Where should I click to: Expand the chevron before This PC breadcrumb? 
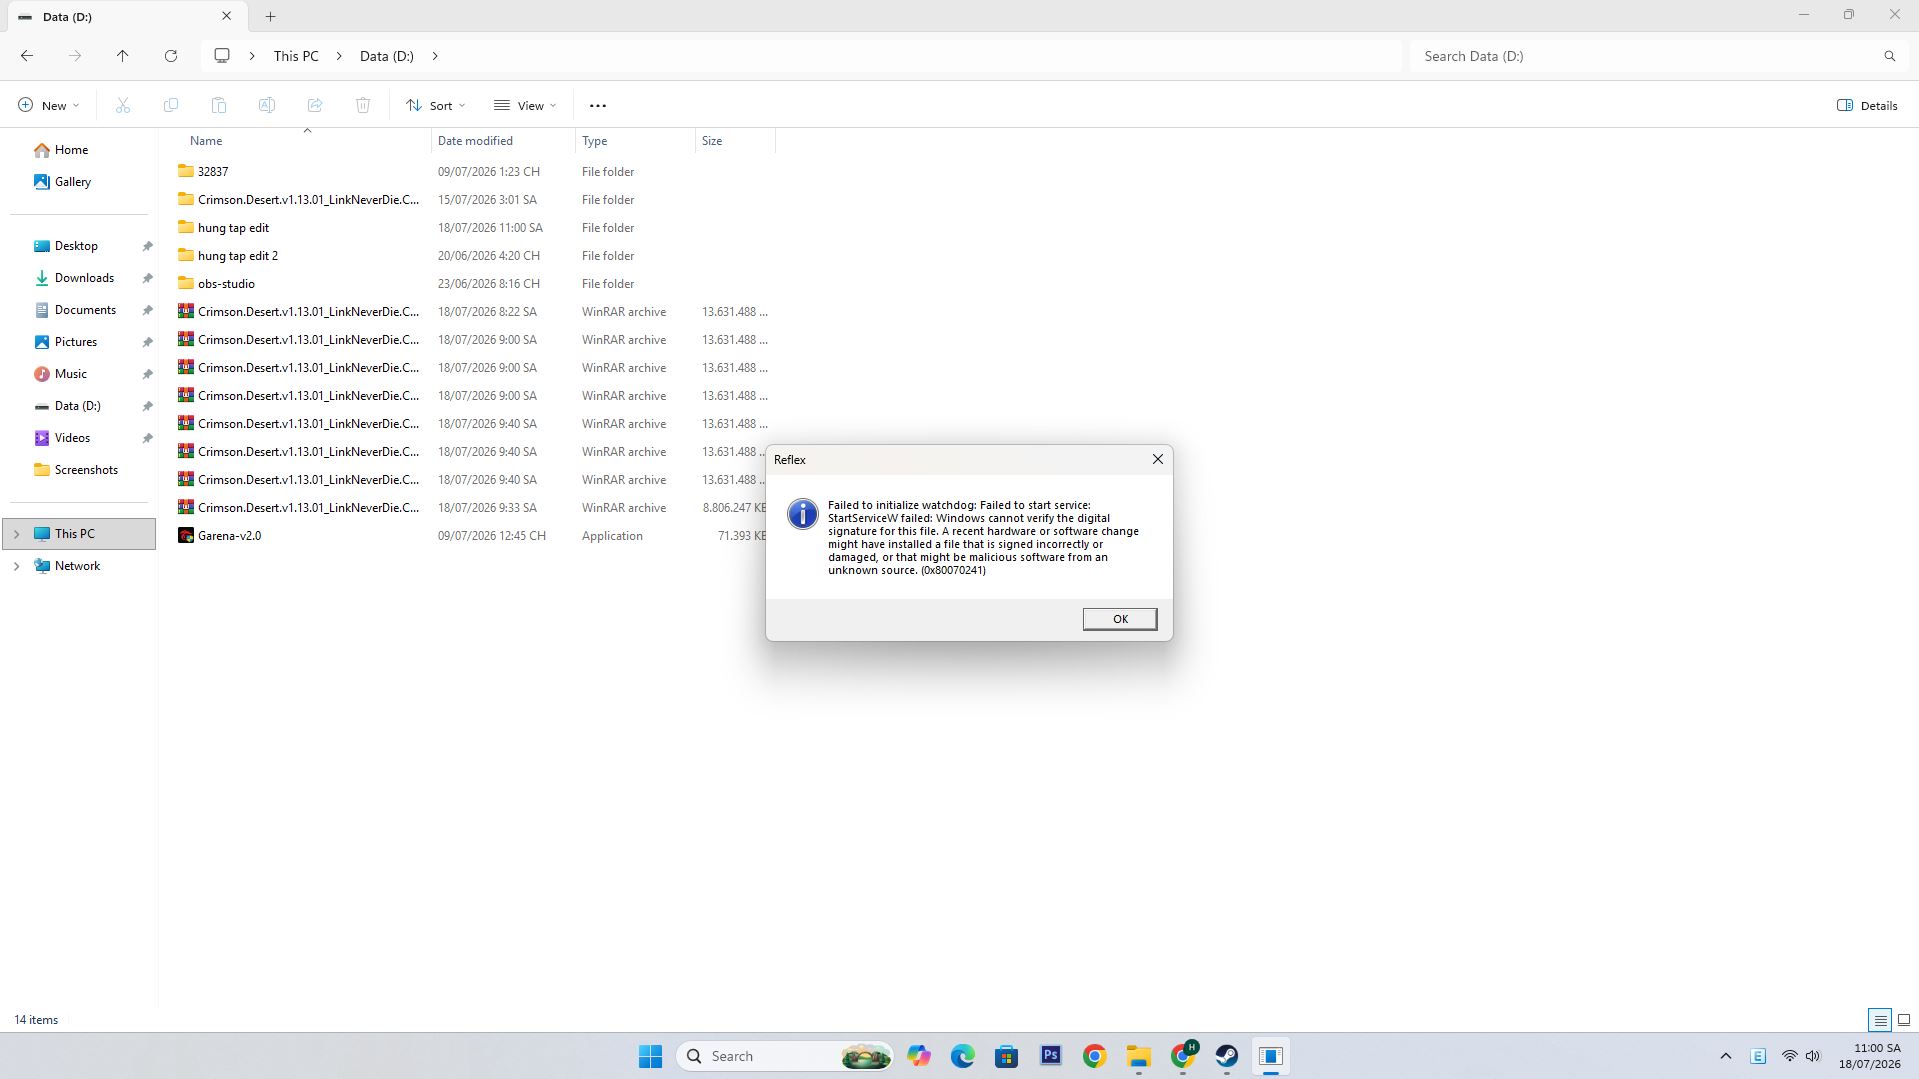point(251,56)
